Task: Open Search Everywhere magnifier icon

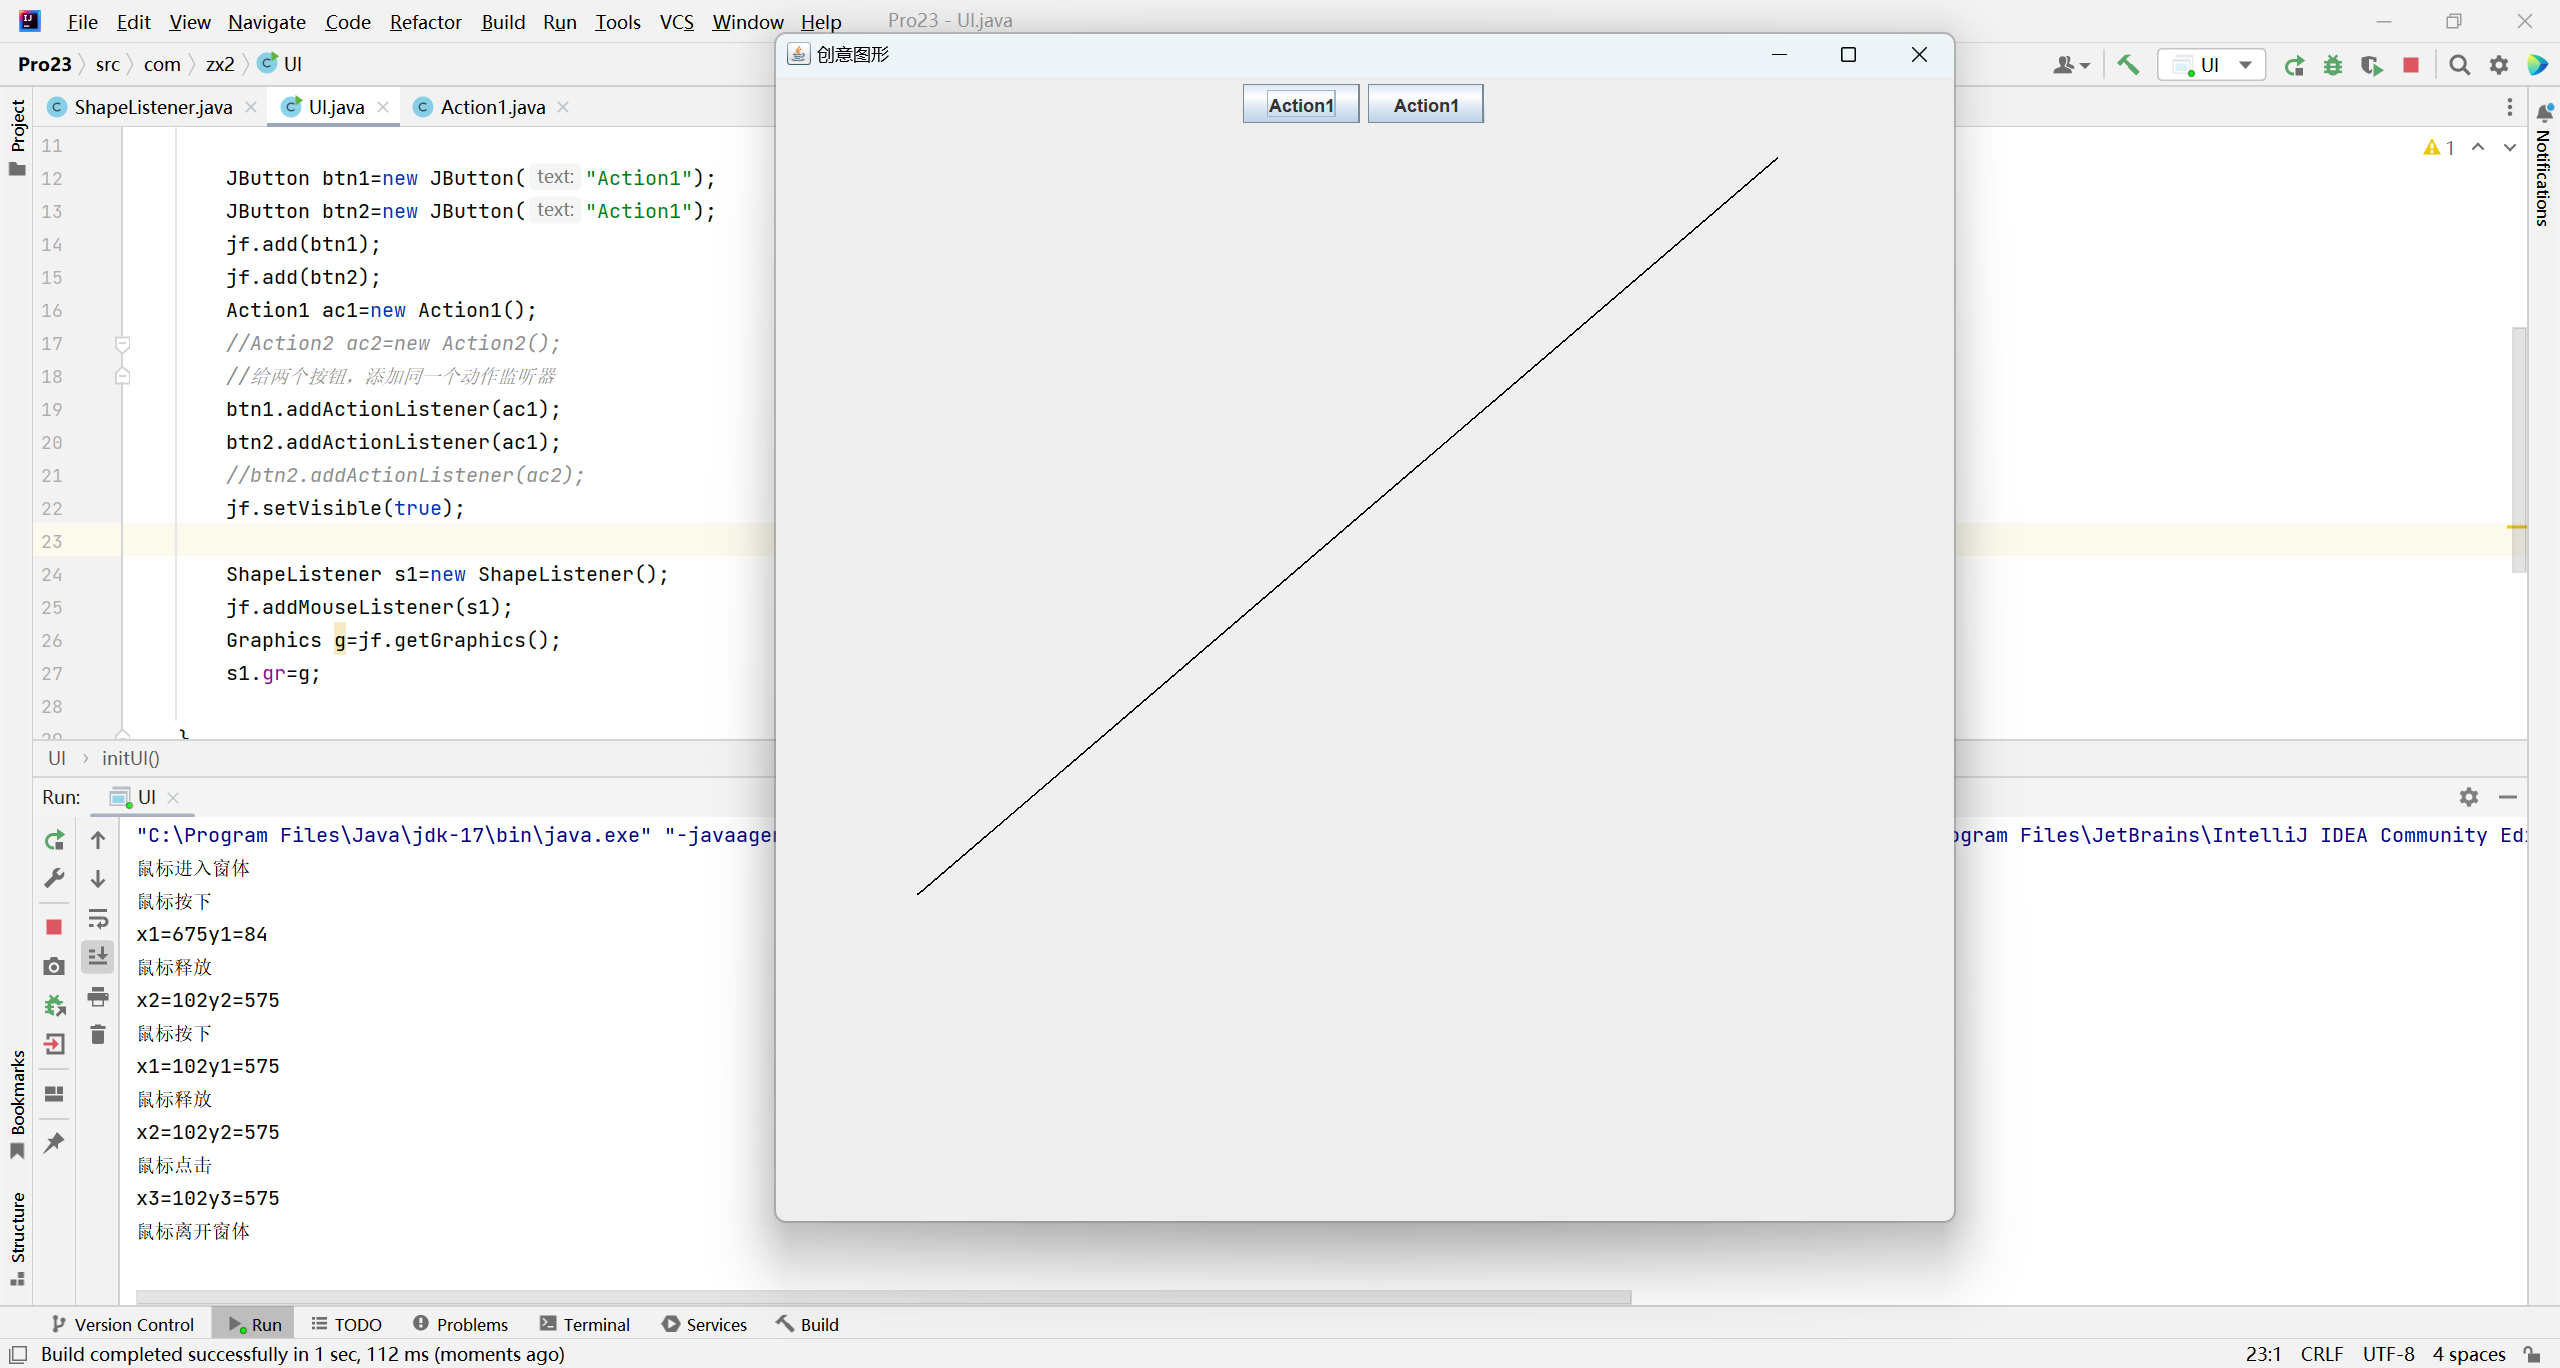Action: coord(2460,65)
